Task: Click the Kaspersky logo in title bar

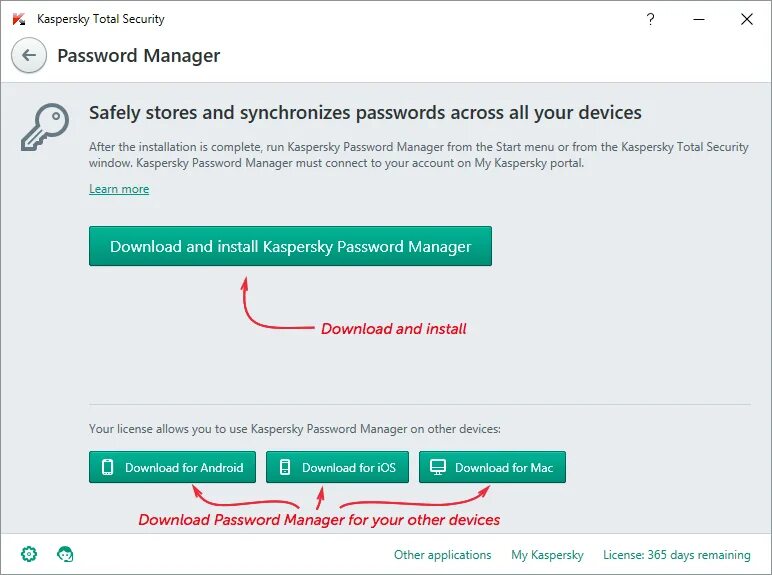Action: 19,19
